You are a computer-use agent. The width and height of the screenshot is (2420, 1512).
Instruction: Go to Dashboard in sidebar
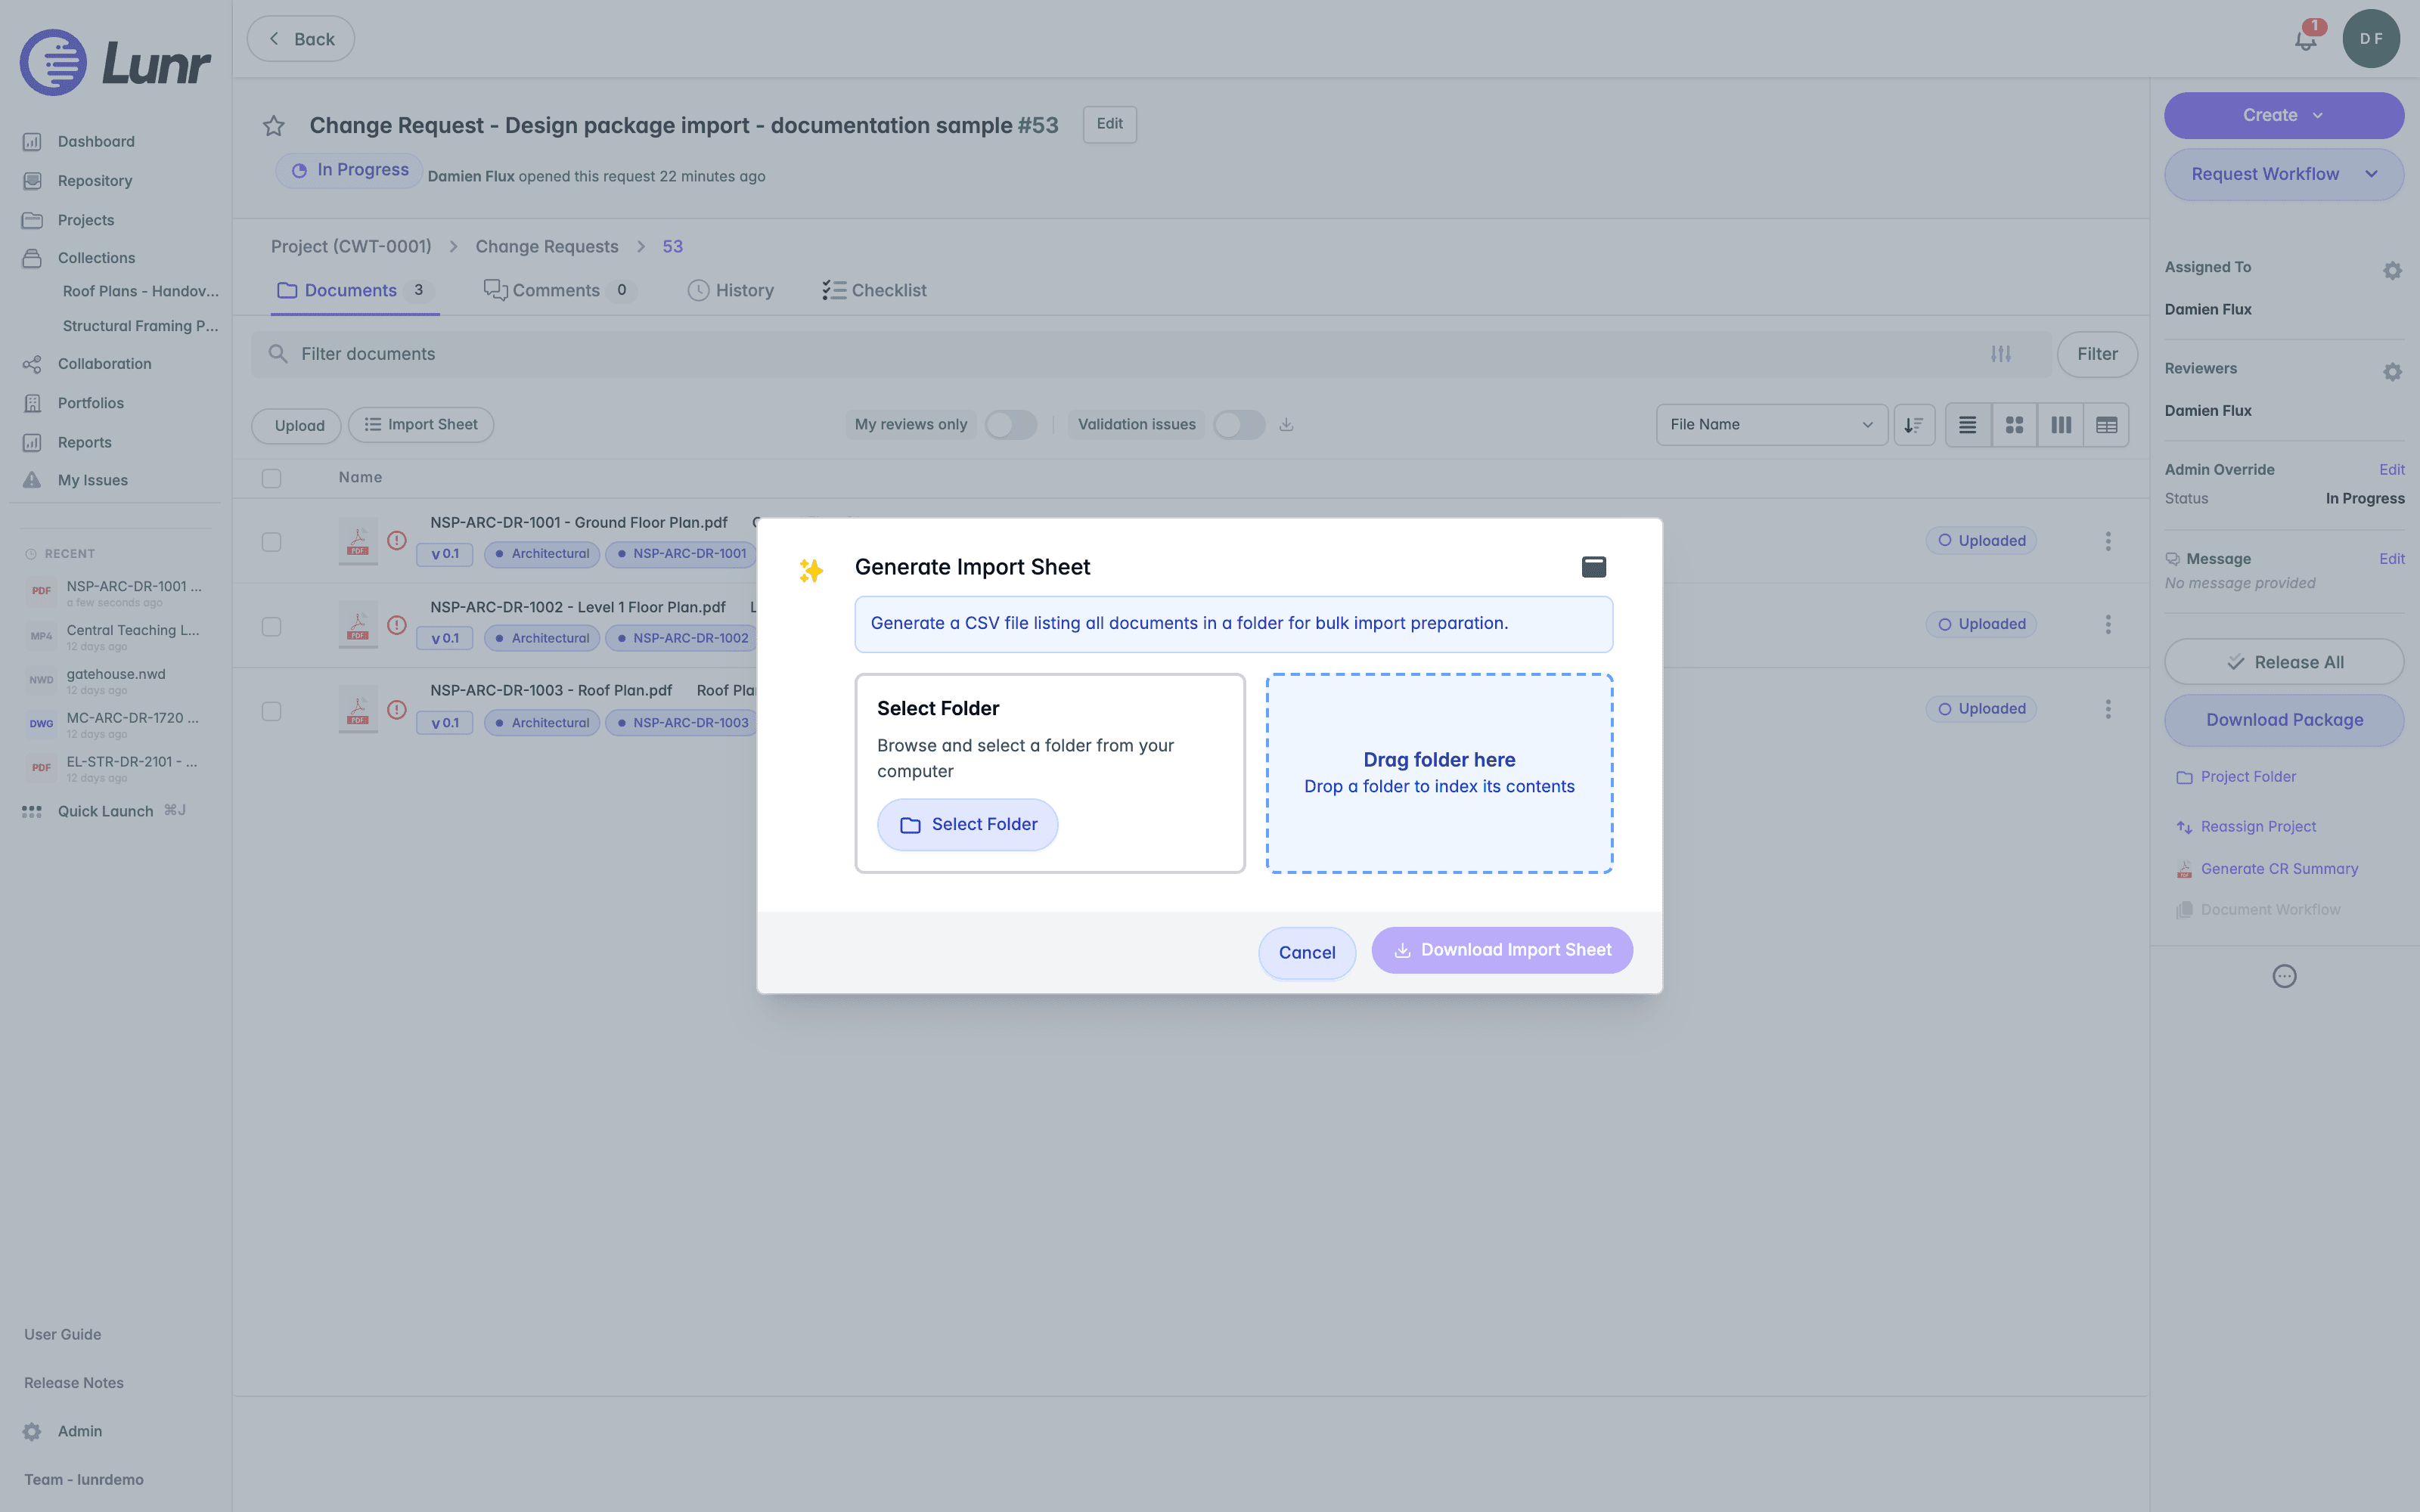click(96, 142)
